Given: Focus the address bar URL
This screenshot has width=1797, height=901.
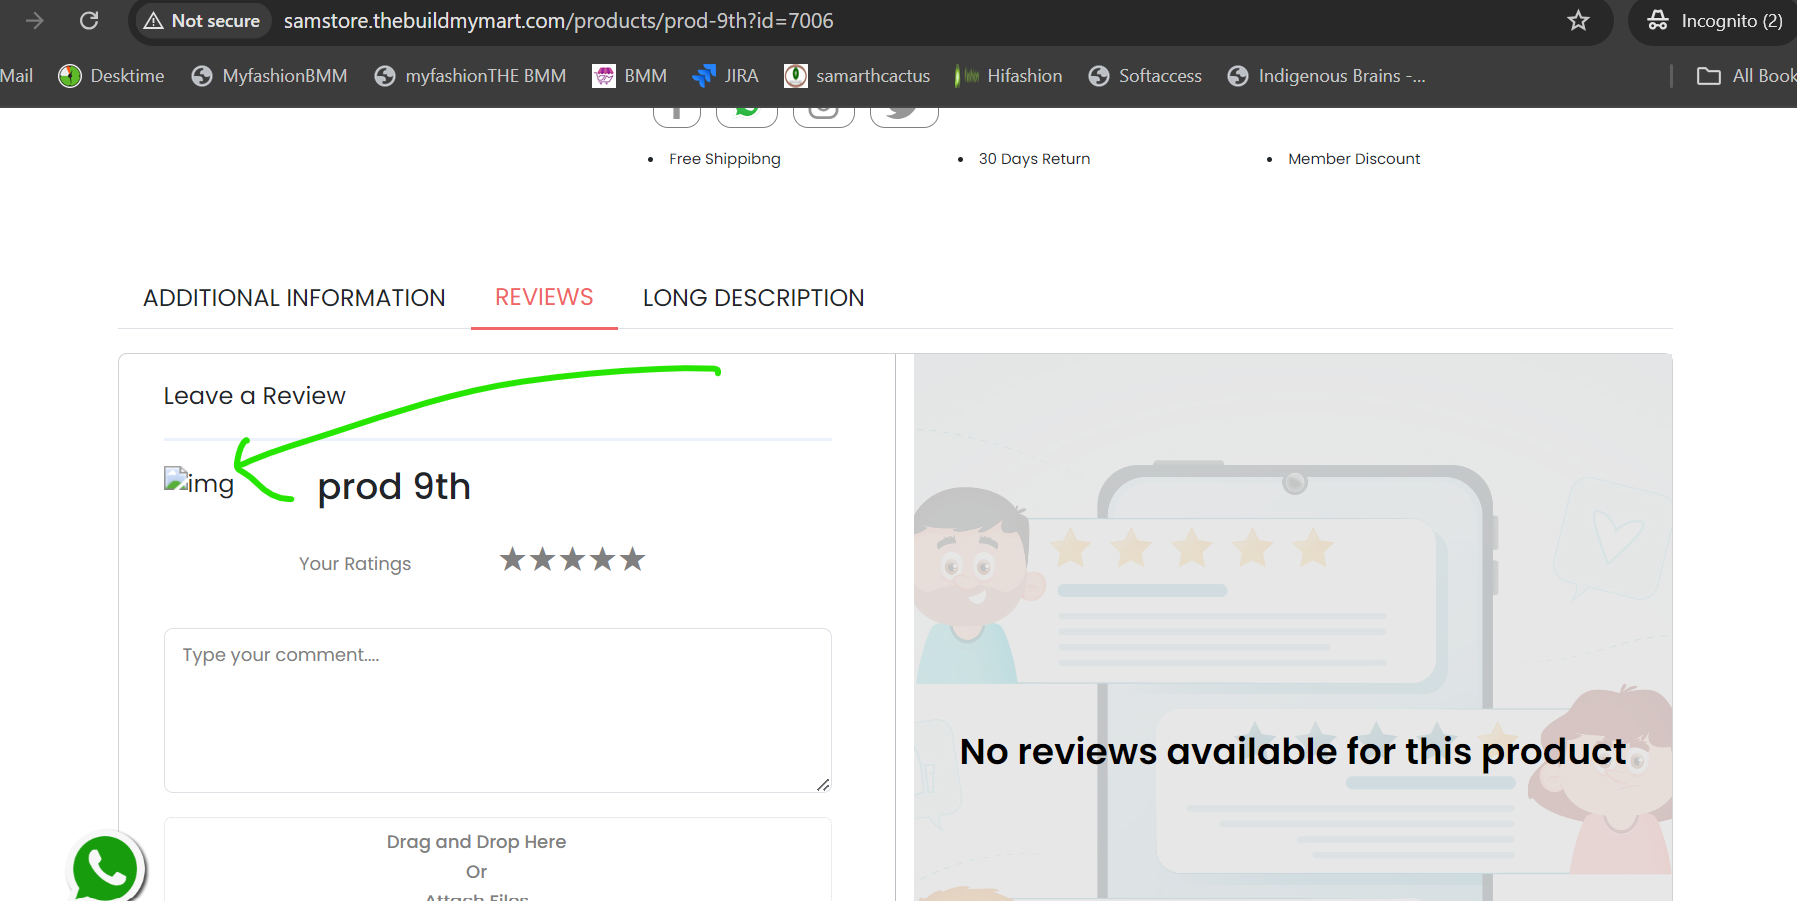Looking at the screenshot, I should click(558, 21).
